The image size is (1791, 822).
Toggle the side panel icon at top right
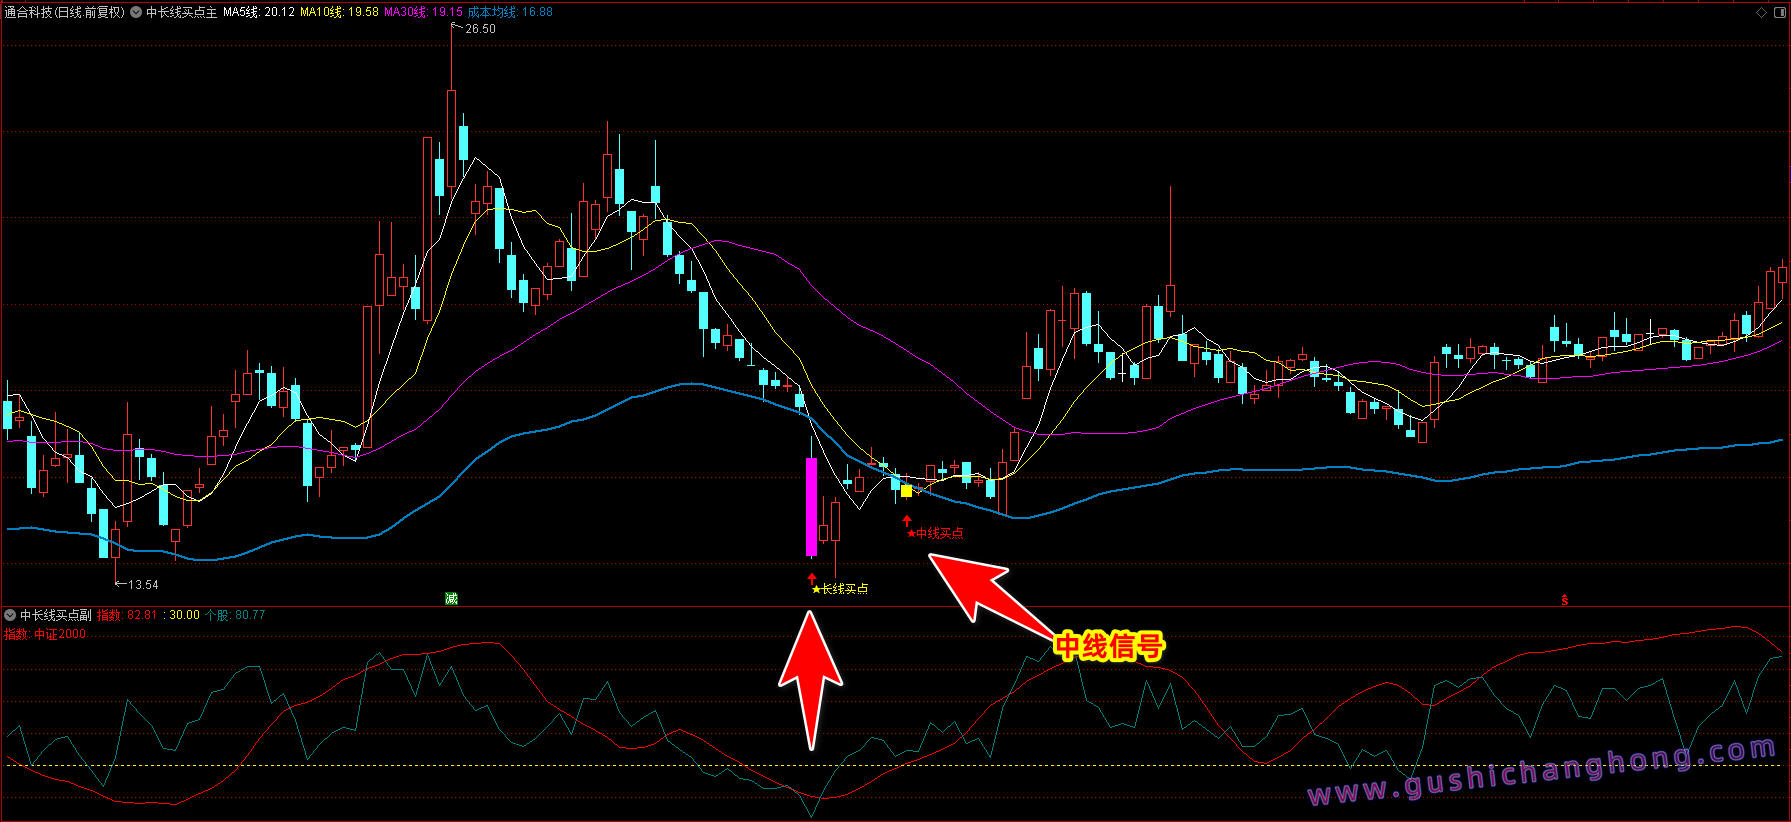[1779, 12]
